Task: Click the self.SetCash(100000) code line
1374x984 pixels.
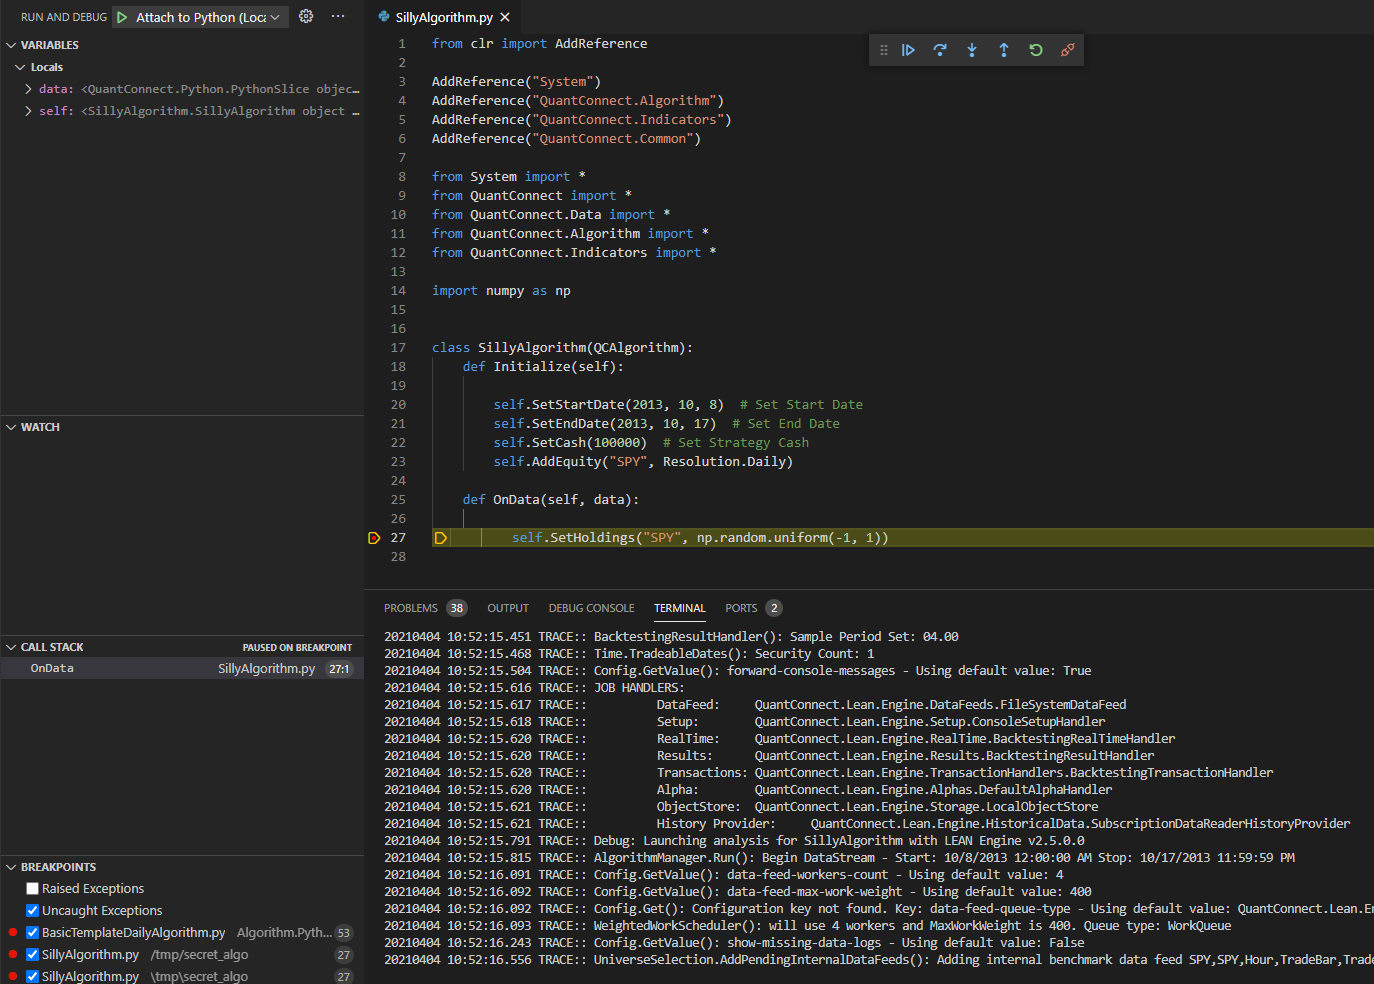Action: tap(651, 443)
